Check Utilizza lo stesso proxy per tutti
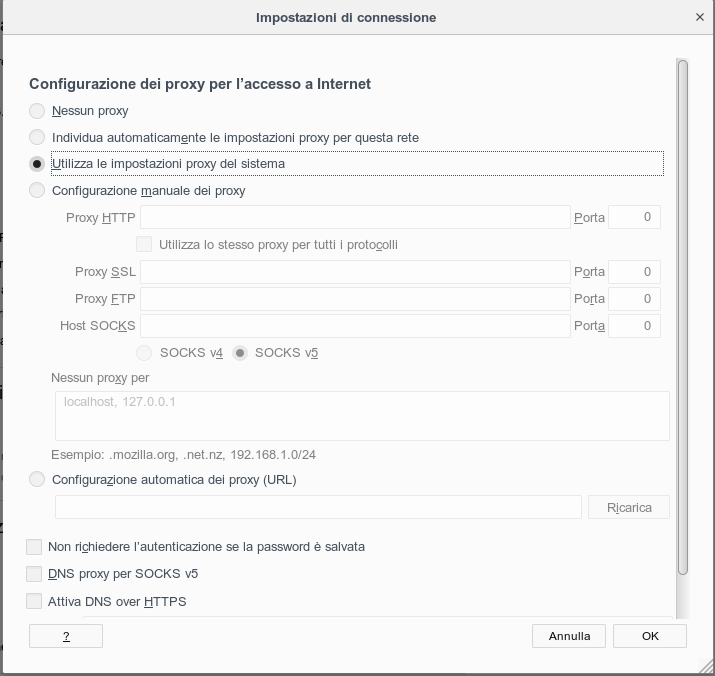 144,244
